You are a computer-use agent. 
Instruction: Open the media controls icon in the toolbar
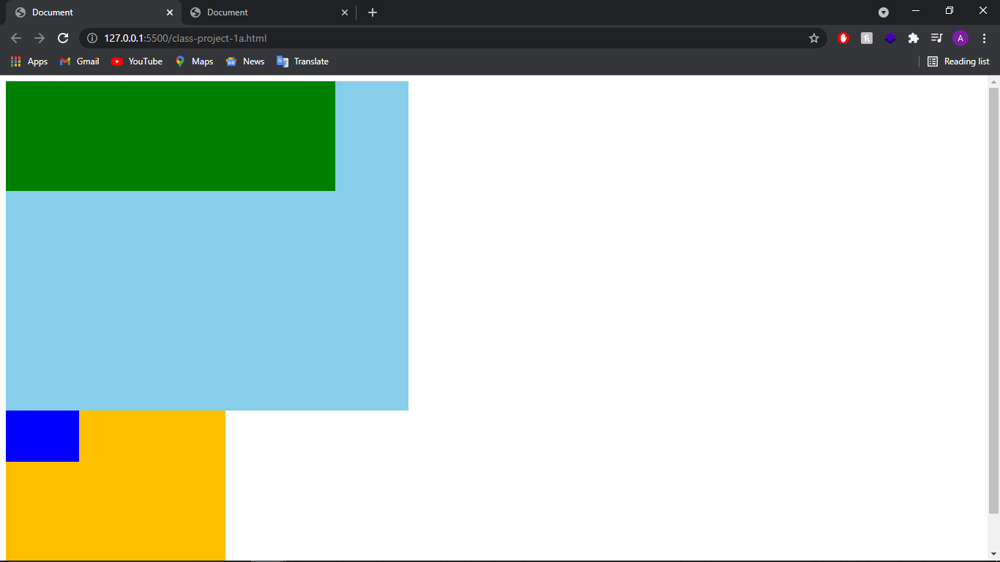(937, 38)
